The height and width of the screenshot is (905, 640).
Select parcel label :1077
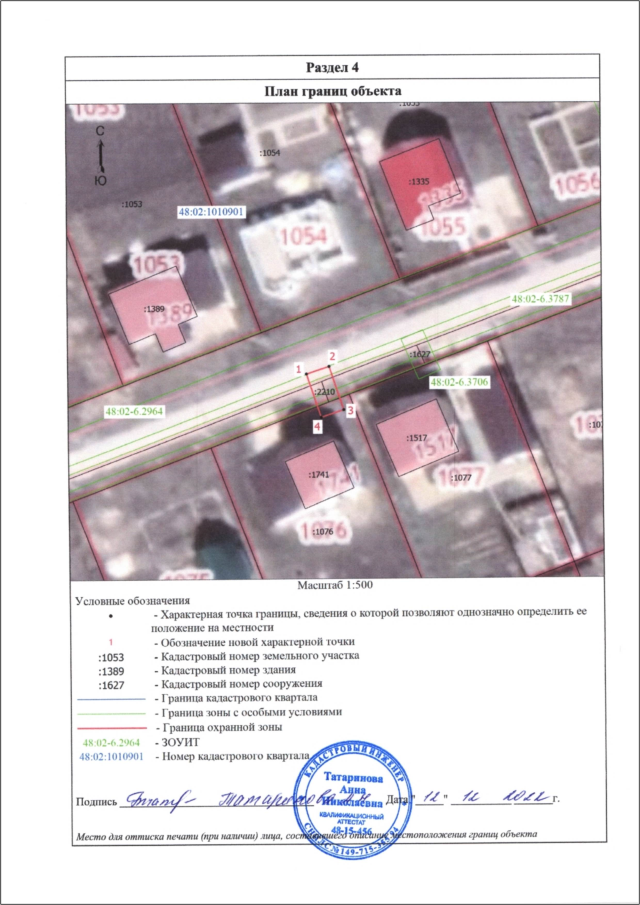pyautogui.click(x=461, y=477)
